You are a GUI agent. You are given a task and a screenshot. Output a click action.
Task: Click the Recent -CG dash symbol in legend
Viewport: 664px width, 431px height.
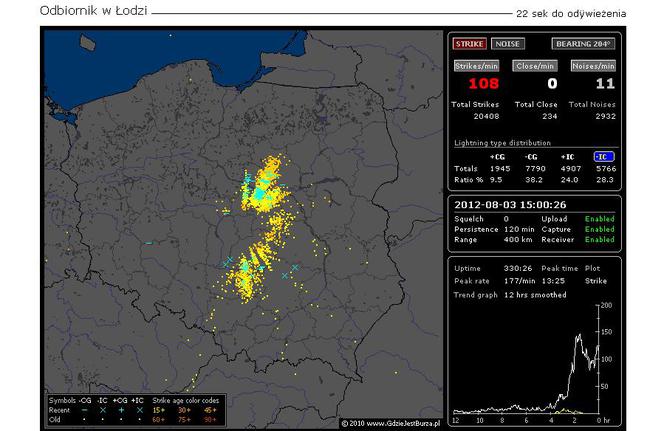pyautogui.click(x=85, y=410)
